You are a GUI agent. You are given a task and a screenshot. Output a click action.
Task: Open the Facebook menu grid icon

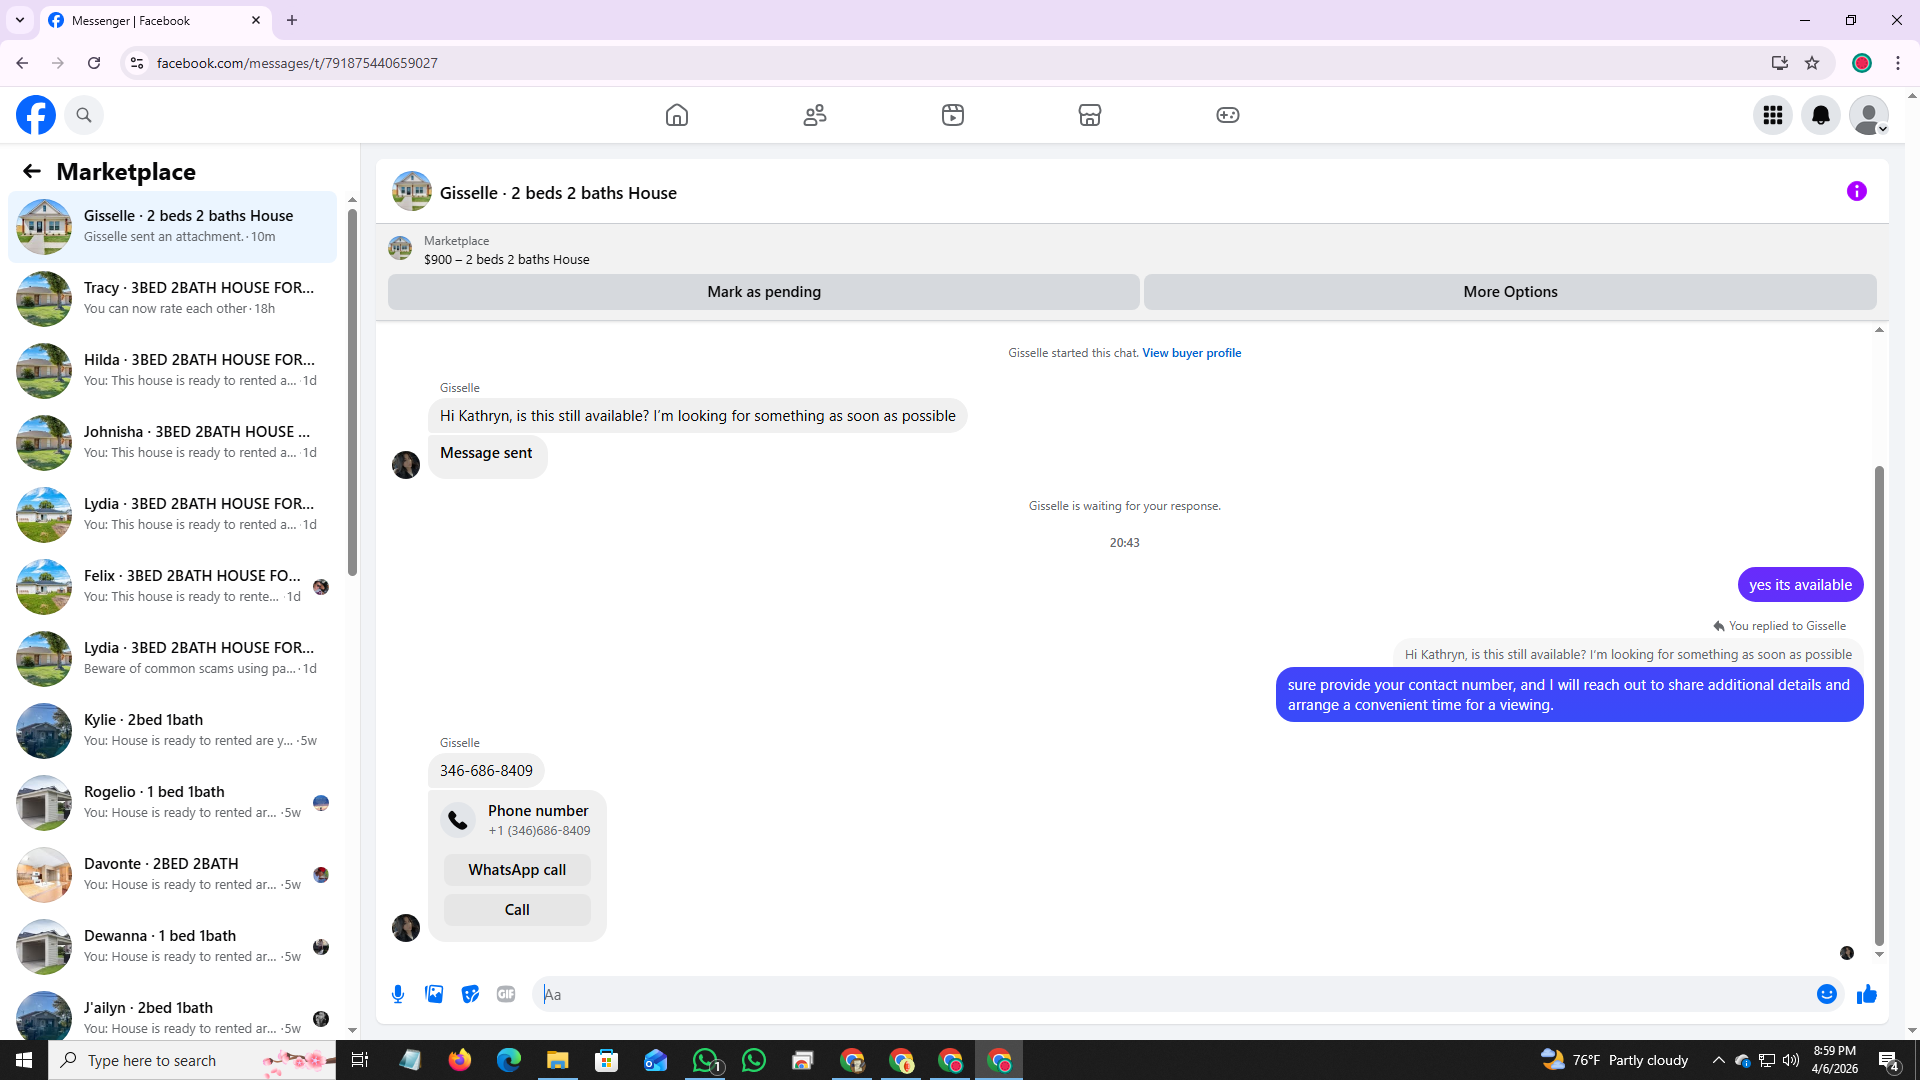click(1773, 115)
